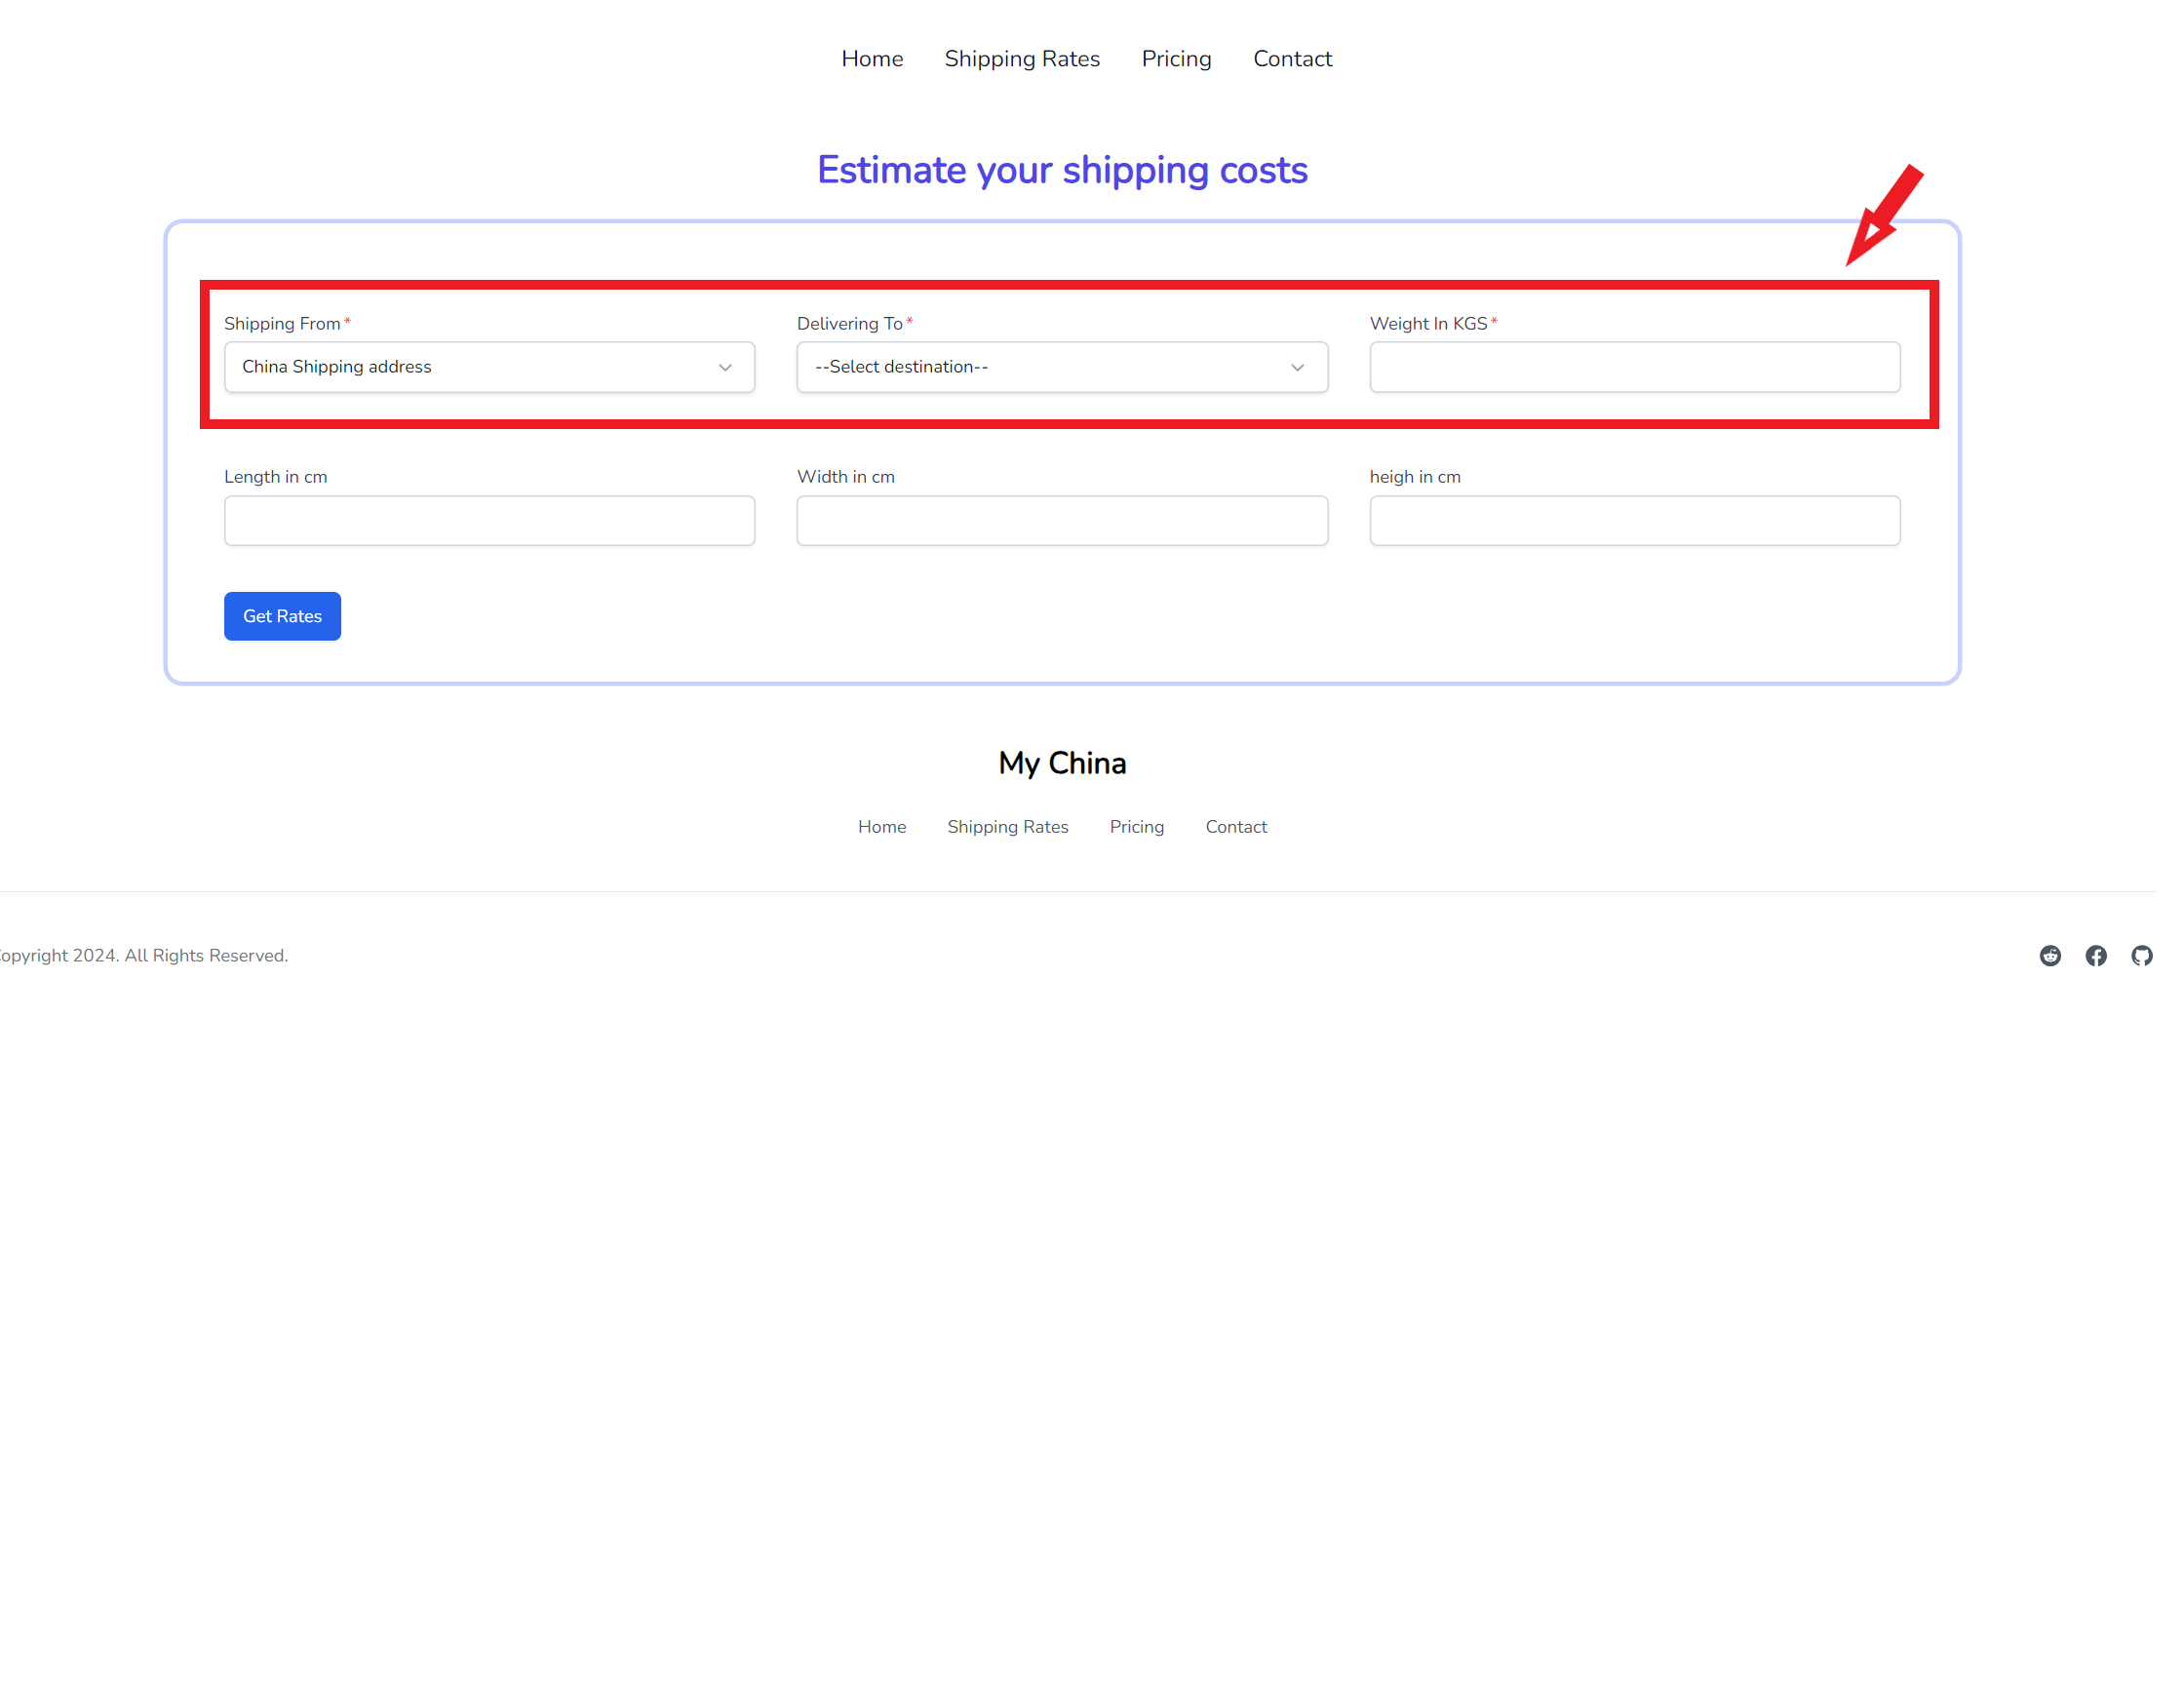Focus the Width in cm field
Viewport: 2184px width, 1684px height.
tap(1062, 520)
